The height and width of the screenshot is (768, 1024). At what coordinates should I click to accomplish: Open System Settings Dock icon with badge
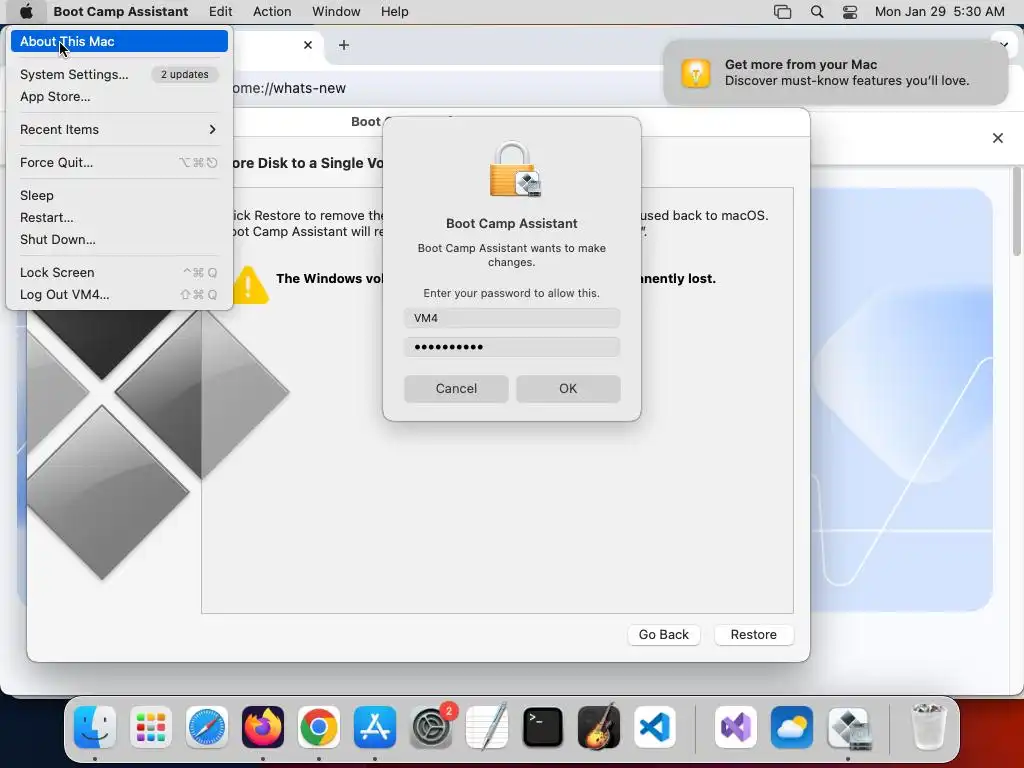(x=431, y=727)
